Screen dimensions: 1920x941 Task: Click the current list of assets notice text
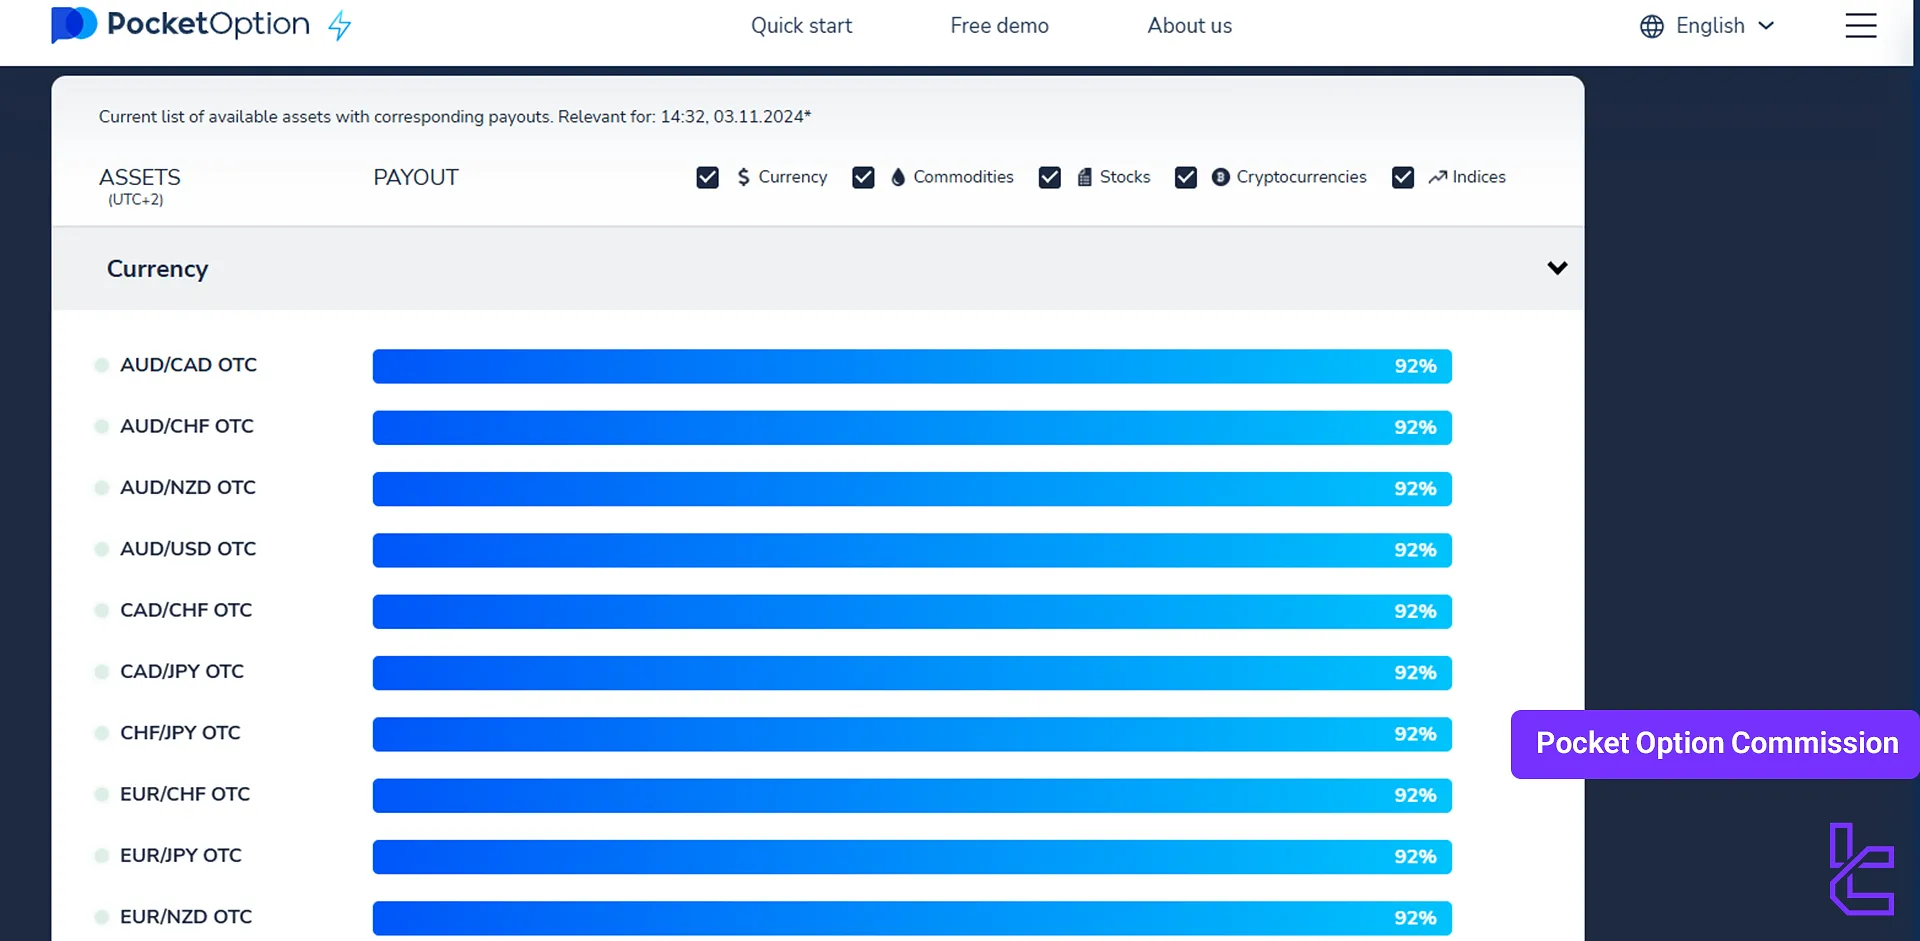pyautogui.click(x=455, y=117)
